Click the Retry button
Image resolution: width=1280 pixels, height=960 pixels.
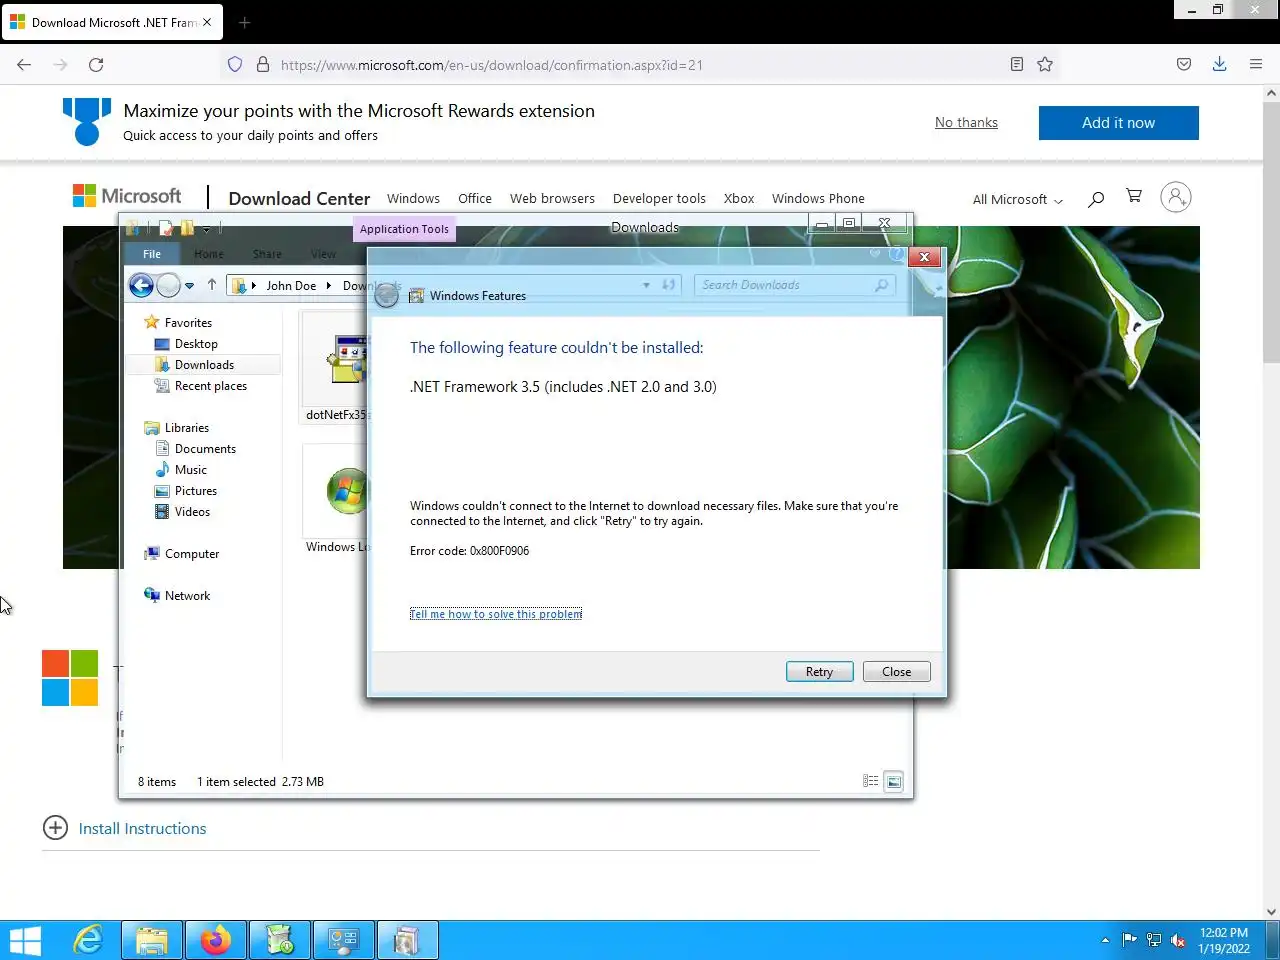point(819,672)
